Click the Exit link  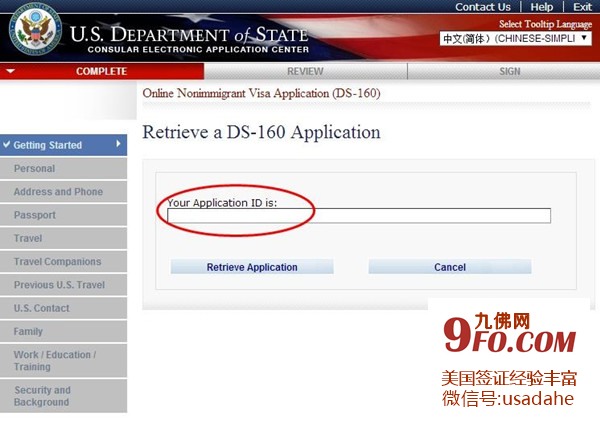(x=582, y=7)
